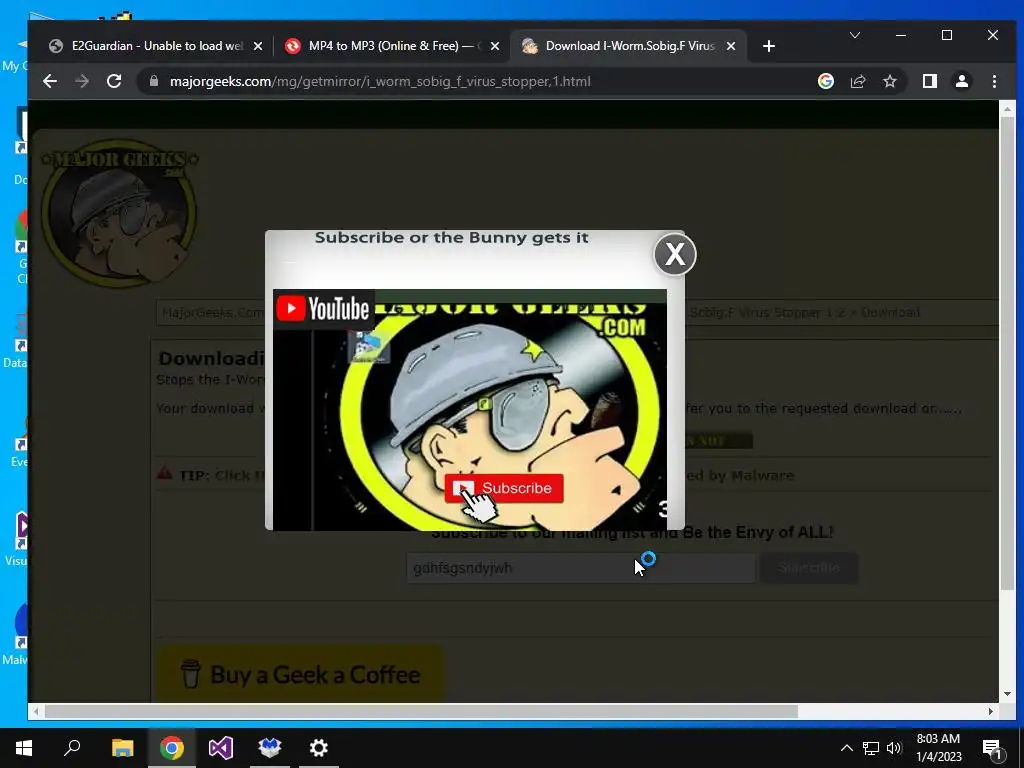Click the vertical scrollbar down arrow
Viewport: 1024px width, 768px height.
point(1007,694)
